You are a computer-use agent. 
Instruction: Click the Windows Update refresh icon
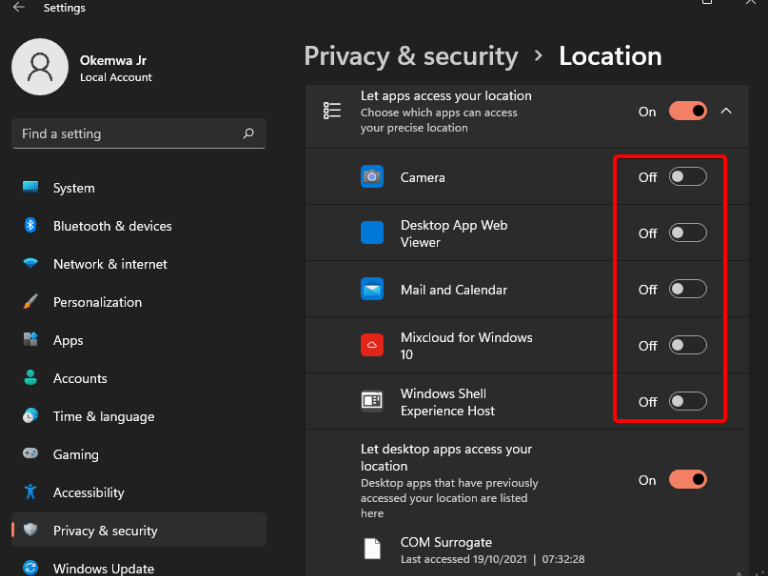tap(30, 568)
